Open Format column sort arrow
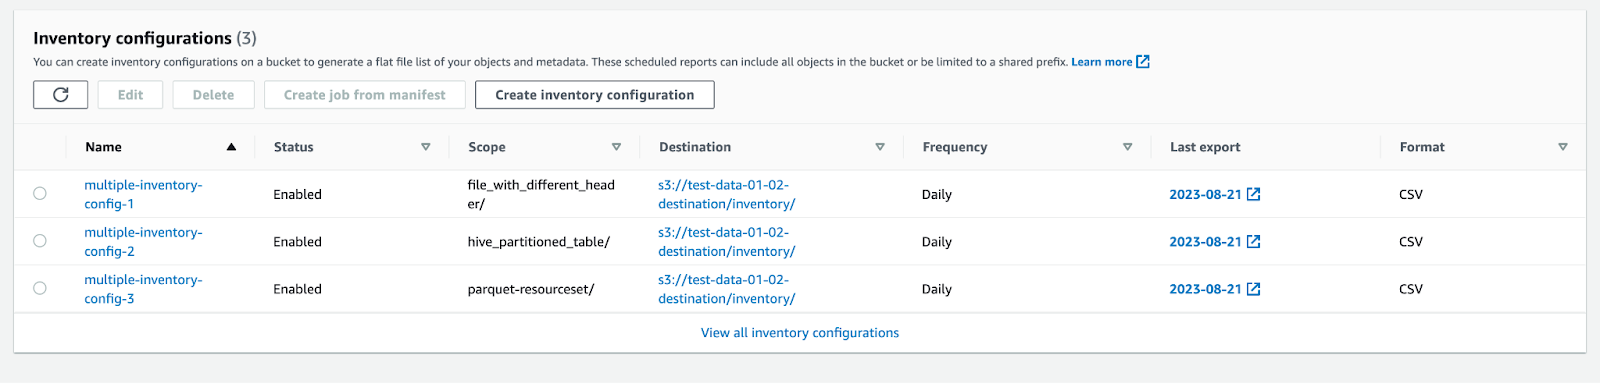The image size is (1600, 384). (1563, 147)
